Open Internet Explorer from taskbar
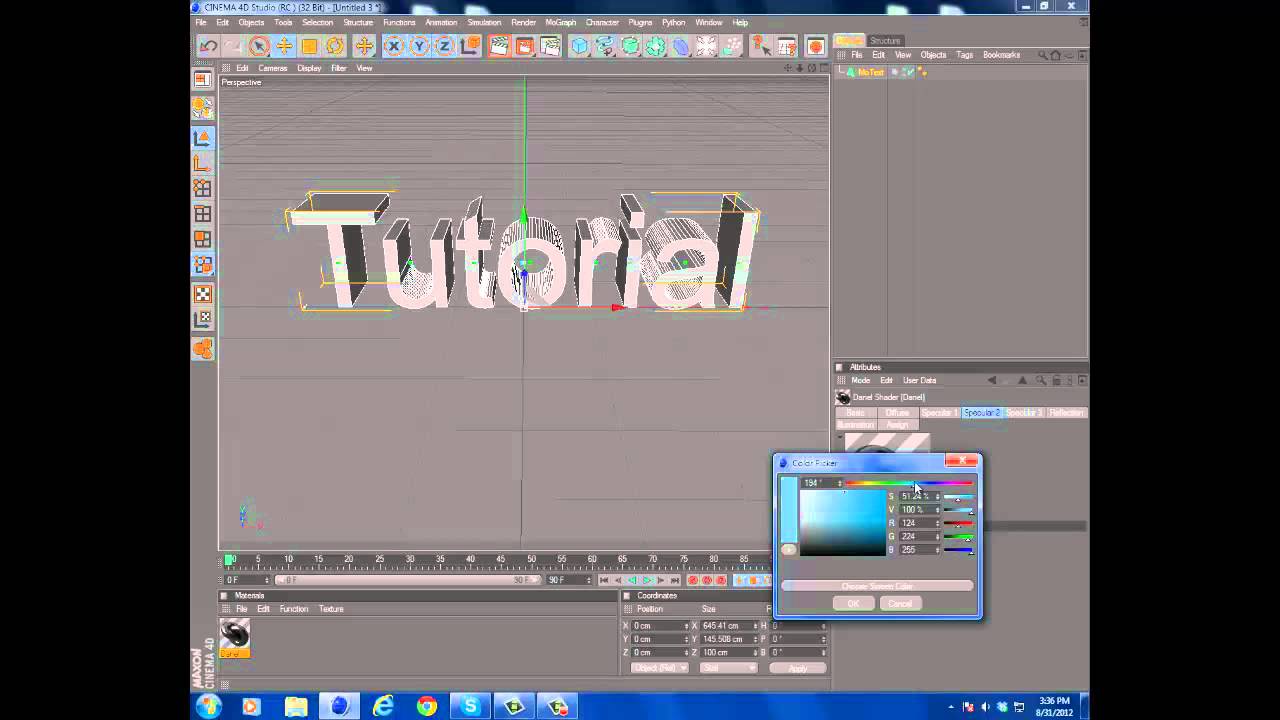The height and width of the screenshot is (720, 1280). (383, 706)
